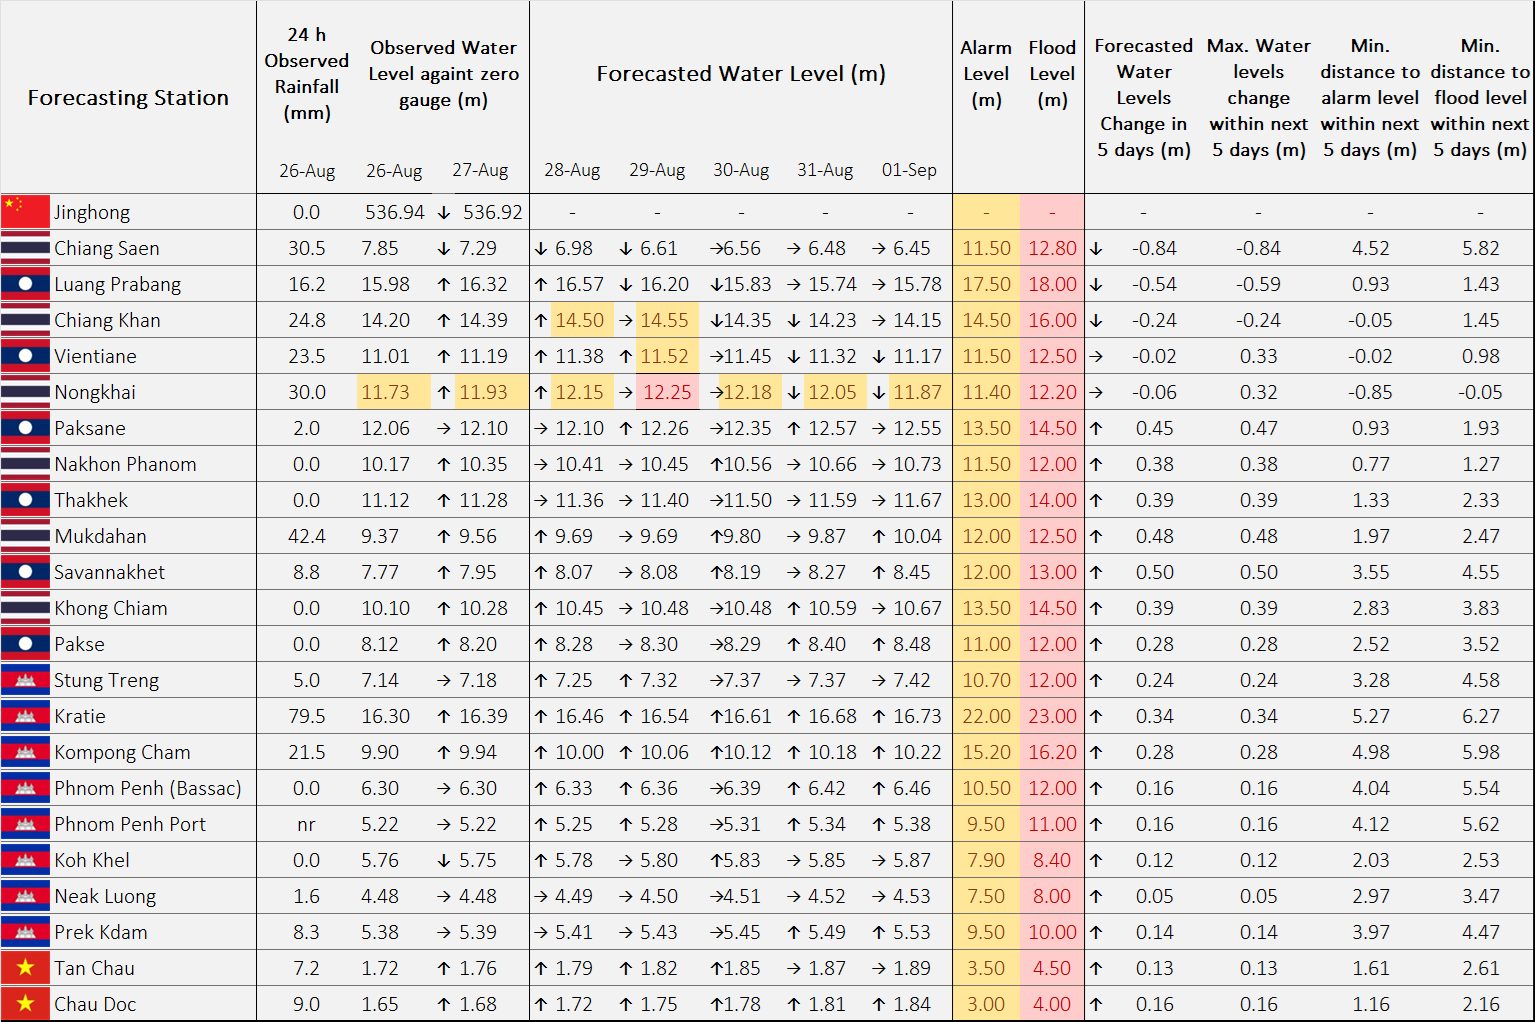This screenshot has height=1022, width=1535.
Task: Select the Phnom Penh Port station name
Action: tap(130, 824)
